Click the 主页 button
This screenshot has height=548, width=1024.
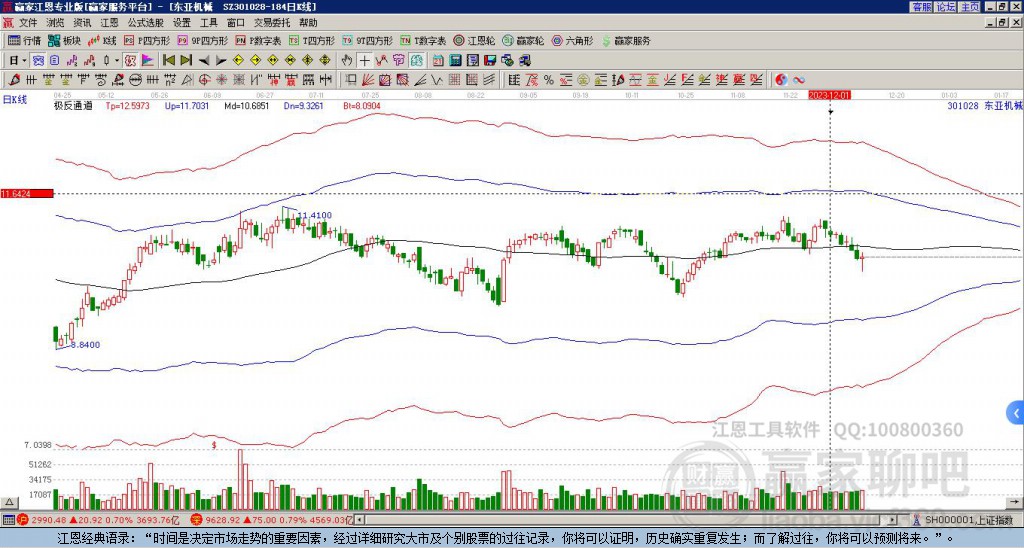pyautogui.click(x=970, y=6)
